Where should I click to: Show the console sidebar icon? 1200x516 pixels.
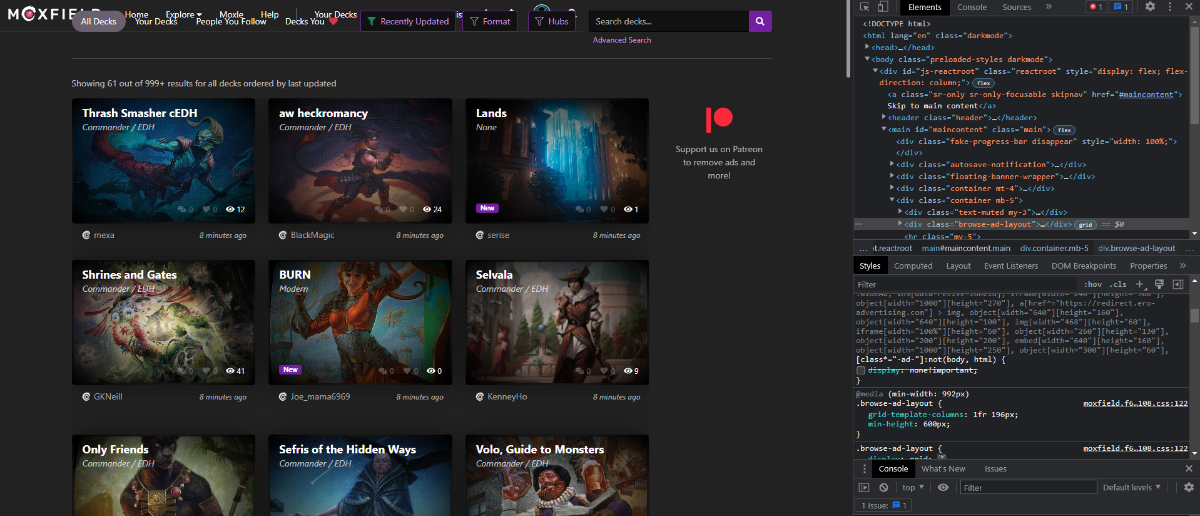865,487
